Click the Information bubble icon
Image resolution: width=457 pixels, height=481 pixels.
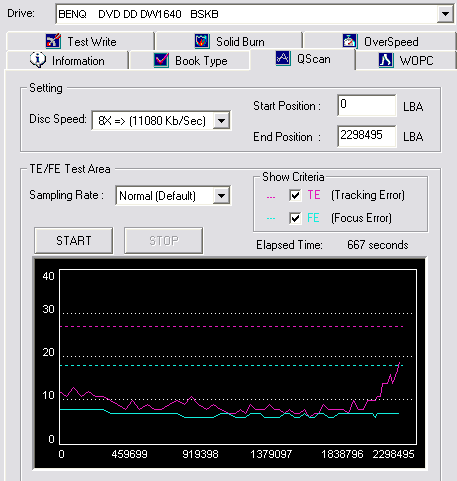pyautogui.click(x=38, y=60)
